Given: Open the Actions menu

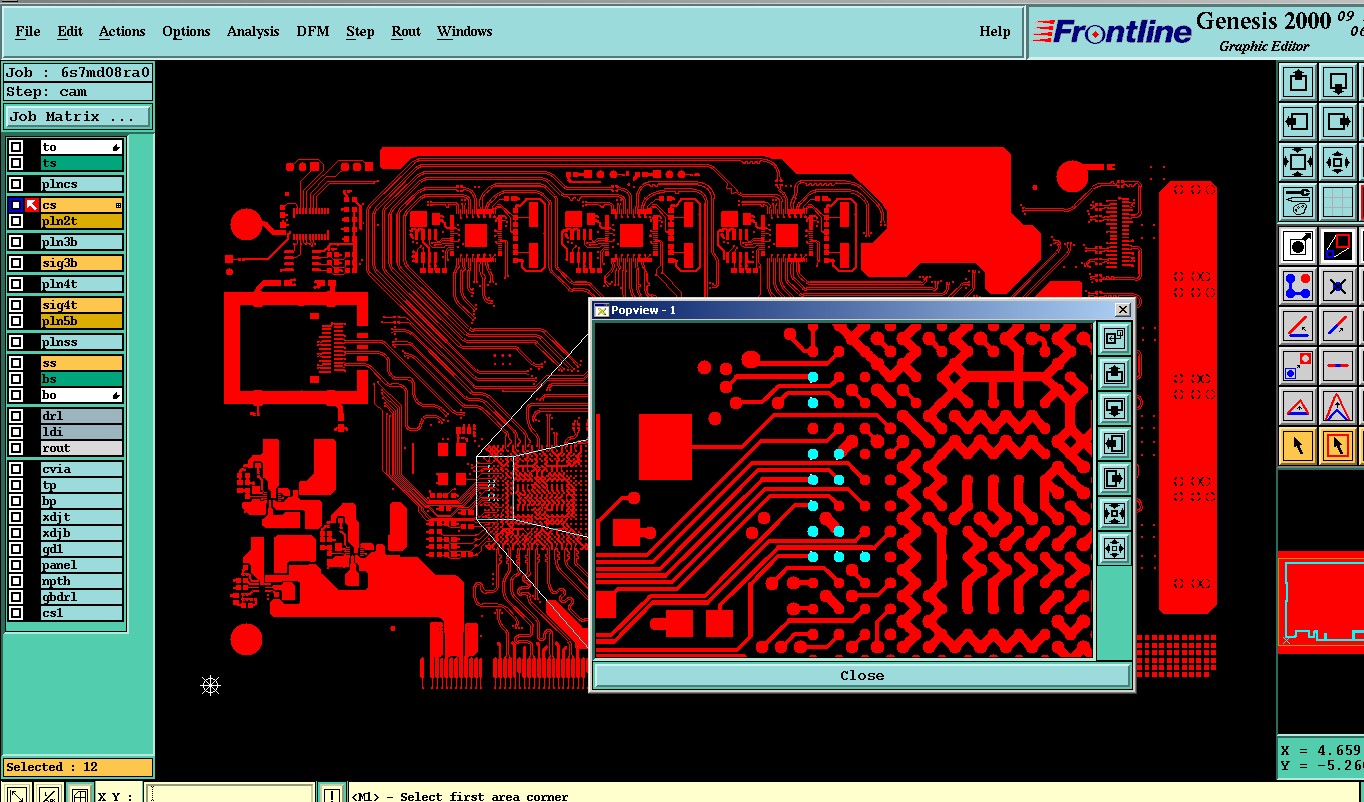Looking at the screenshot, I should click(x=122, y=31).
